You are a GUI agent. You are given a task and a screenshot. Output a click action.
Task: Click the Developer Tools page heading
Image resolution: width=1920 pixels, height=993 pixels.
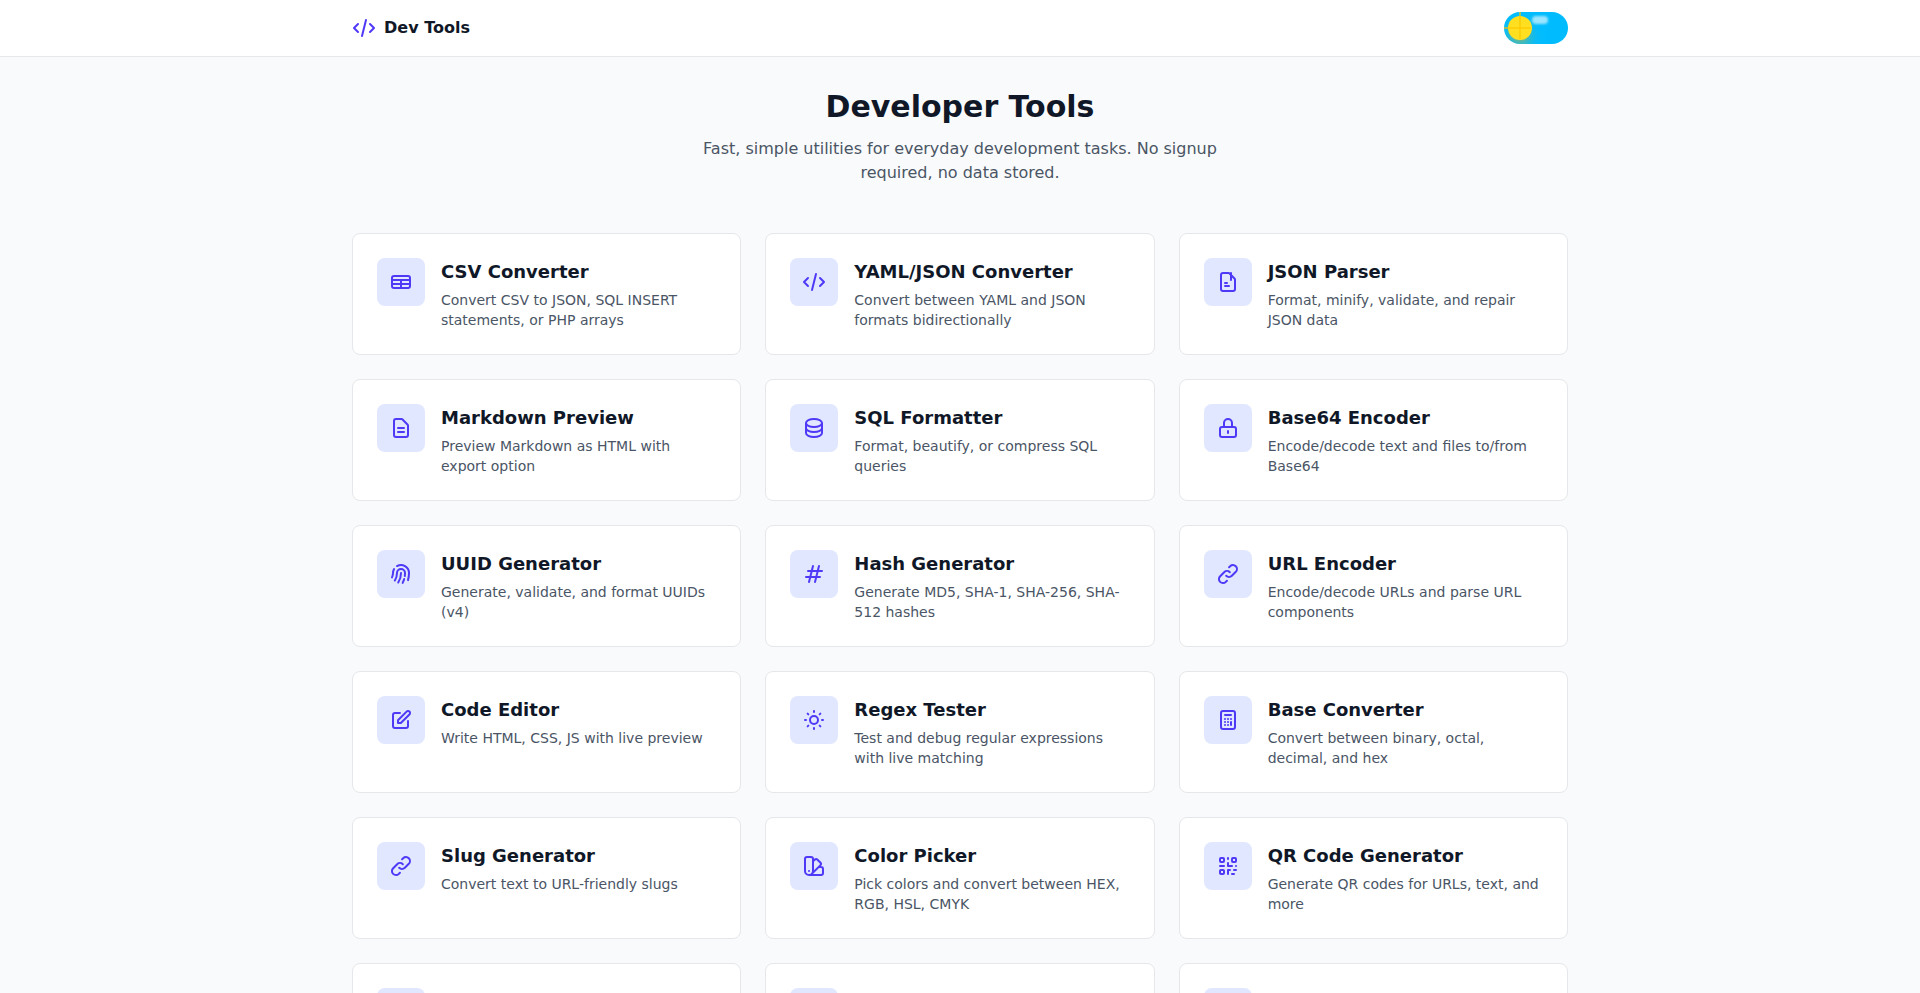[x=960, y=106]
